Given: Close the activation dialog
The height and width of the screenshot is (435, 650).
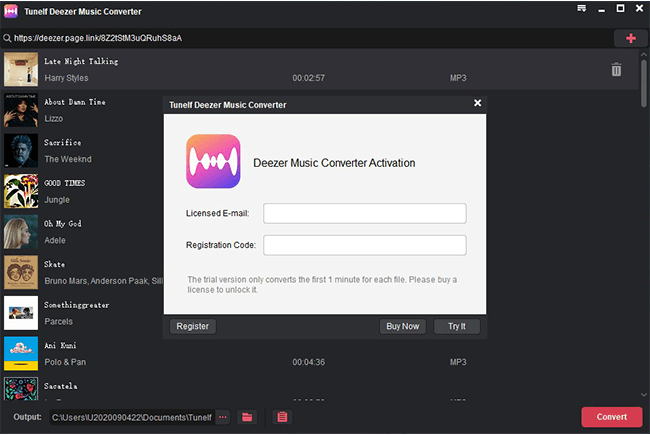Looking at the screenshot, I should pos(478,103).
